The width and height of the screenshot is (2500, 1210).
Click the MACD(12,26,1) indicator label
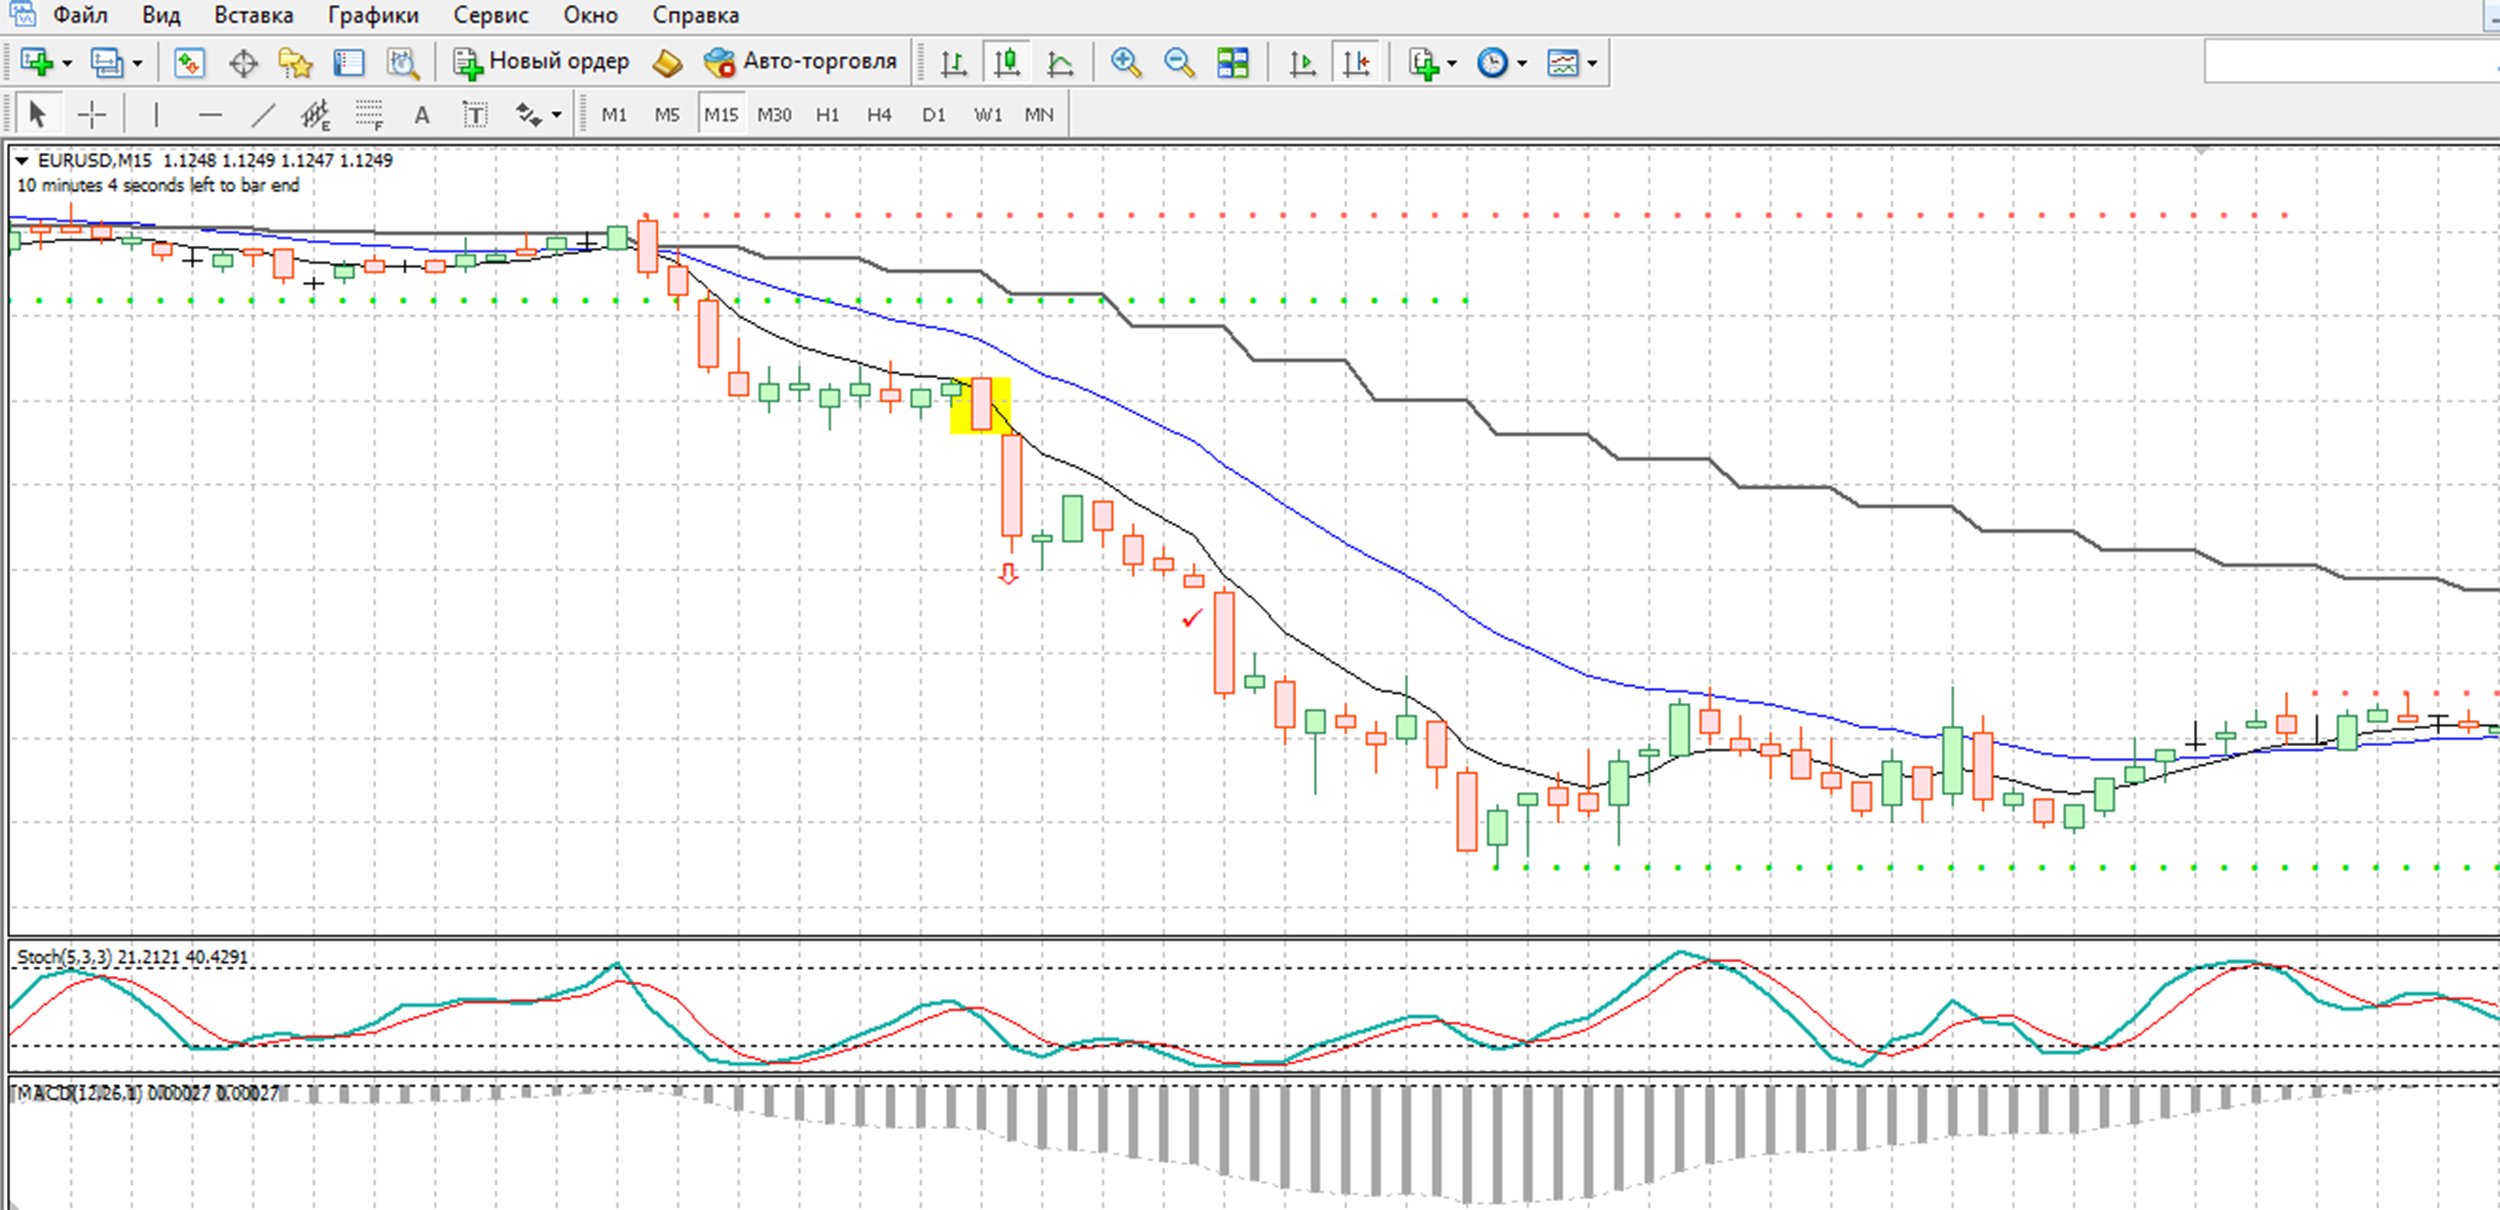pos(79,1093)
